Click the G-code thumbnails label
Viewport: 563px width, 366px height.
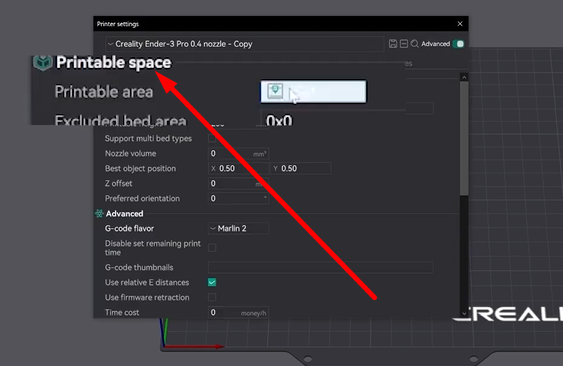(x=139, y=267)
